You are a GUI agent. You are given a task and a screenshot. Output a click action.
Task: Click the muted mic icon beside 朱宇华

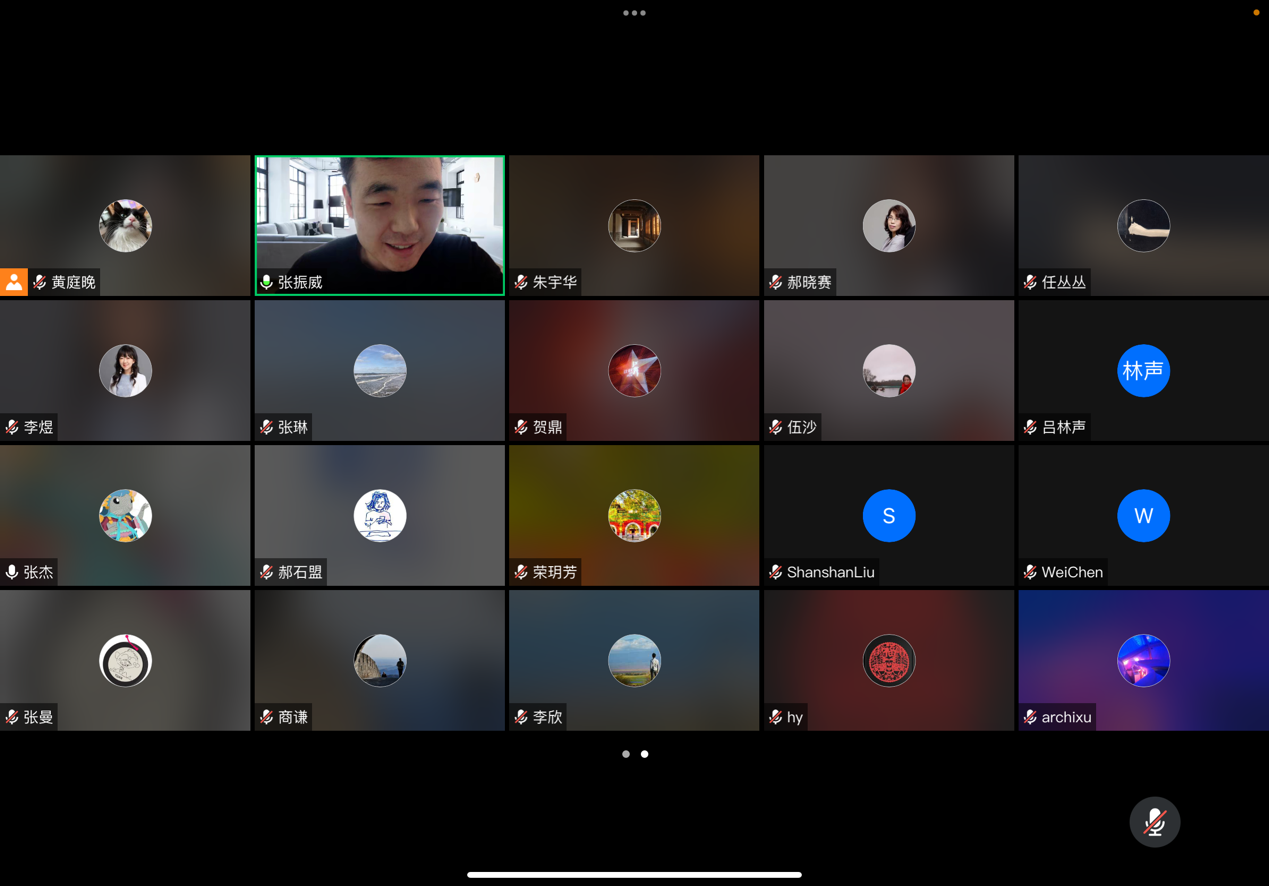coord(521,283)
